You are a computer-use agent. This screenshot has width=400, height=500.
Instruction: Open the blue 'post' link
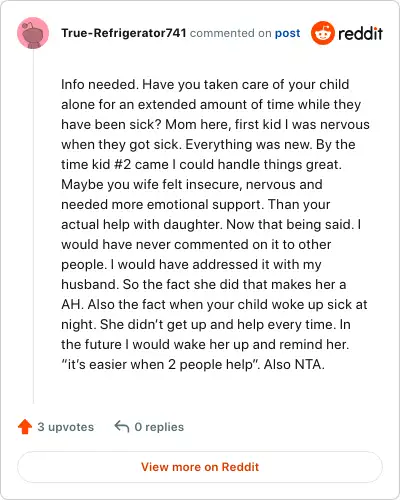point(287,33)
